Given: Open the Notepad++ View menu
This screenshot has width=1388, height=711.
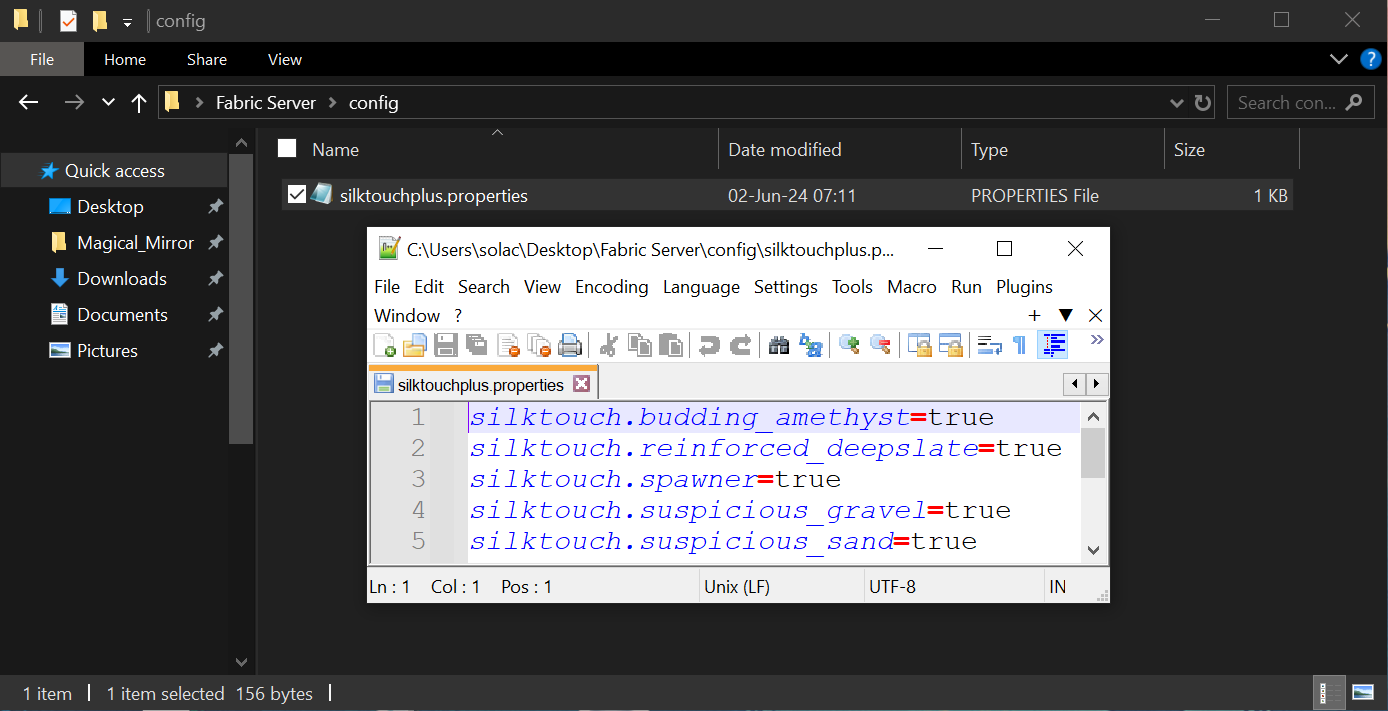Looking at the screenshot, I should (x=542, y=287).
